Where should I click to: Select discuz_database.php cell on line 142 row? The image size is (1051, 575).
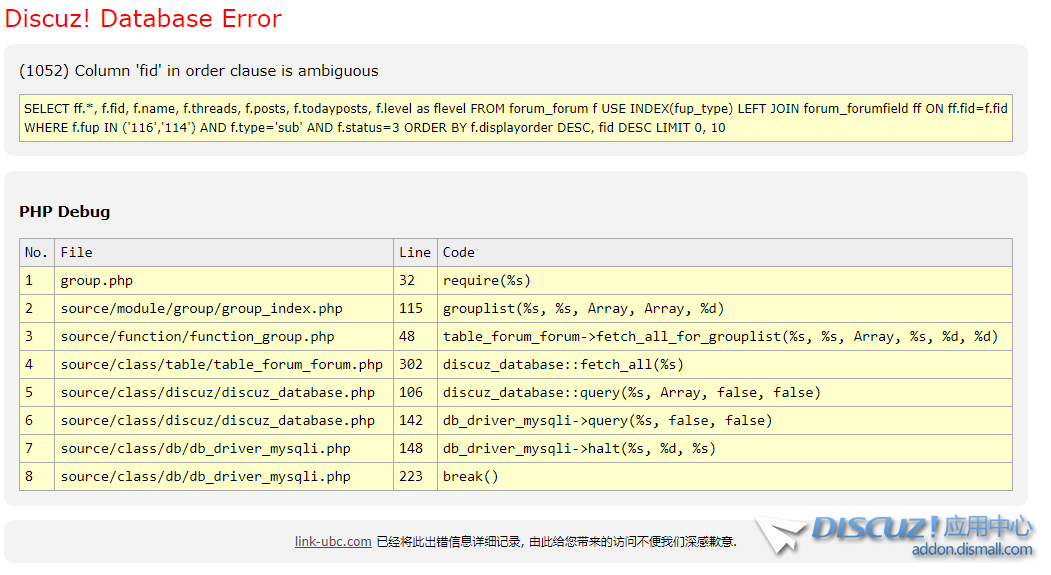pos(224,421)
